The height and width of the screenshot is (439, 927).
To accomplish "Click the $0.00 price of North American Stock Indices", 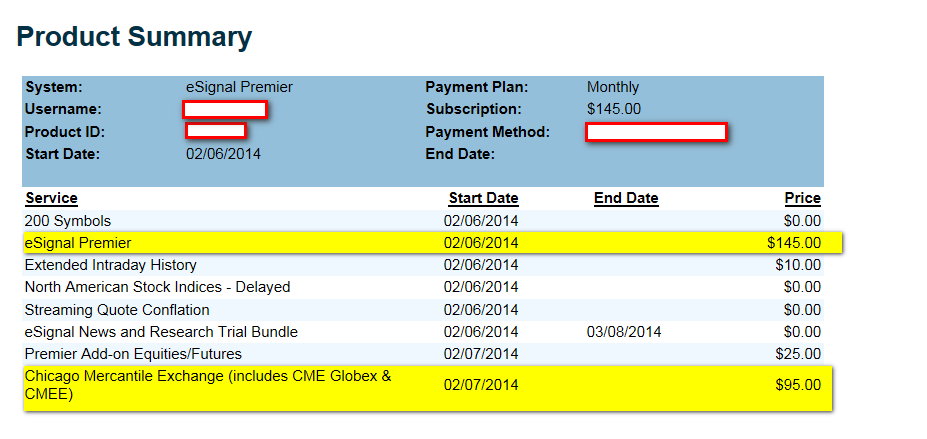I will pos(802,287).
